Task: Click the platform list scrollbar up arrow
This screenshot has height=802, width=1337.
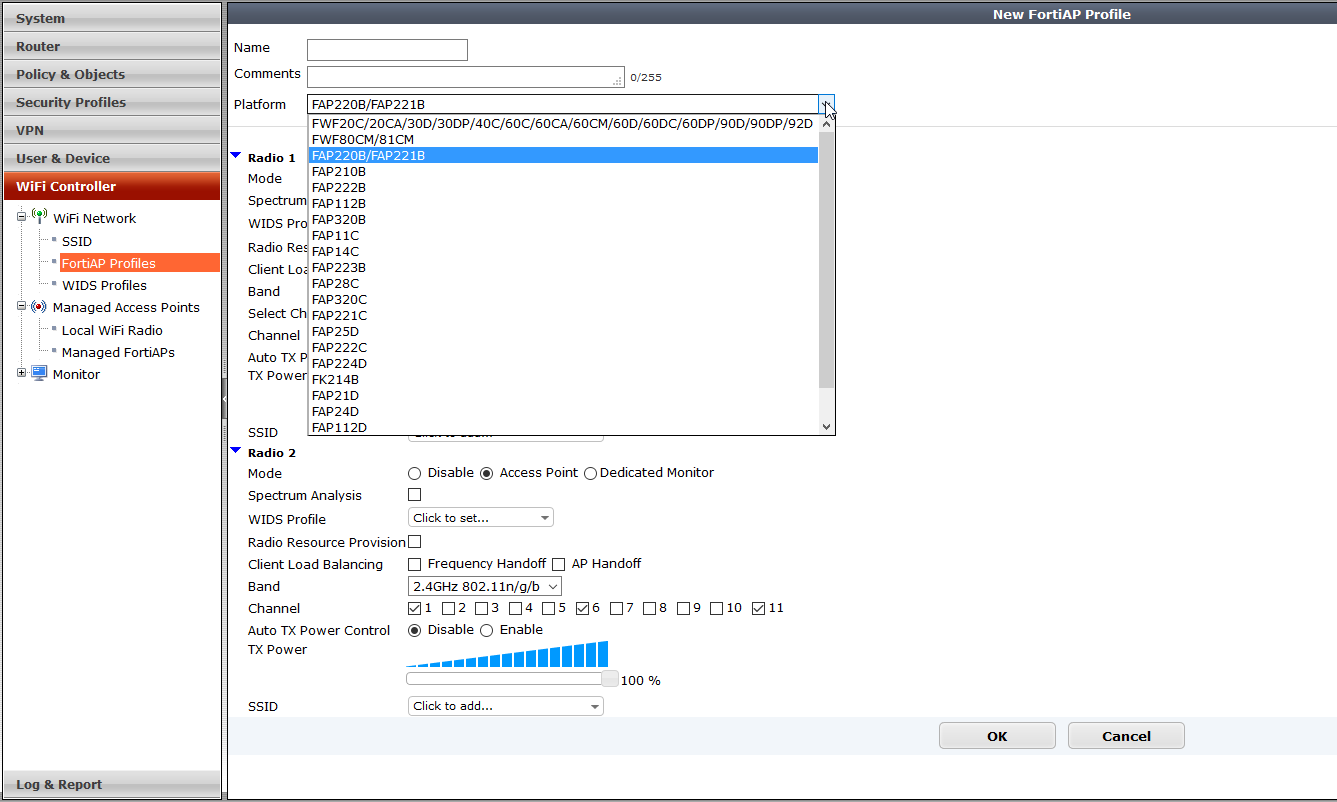Action: pos(826,125)
